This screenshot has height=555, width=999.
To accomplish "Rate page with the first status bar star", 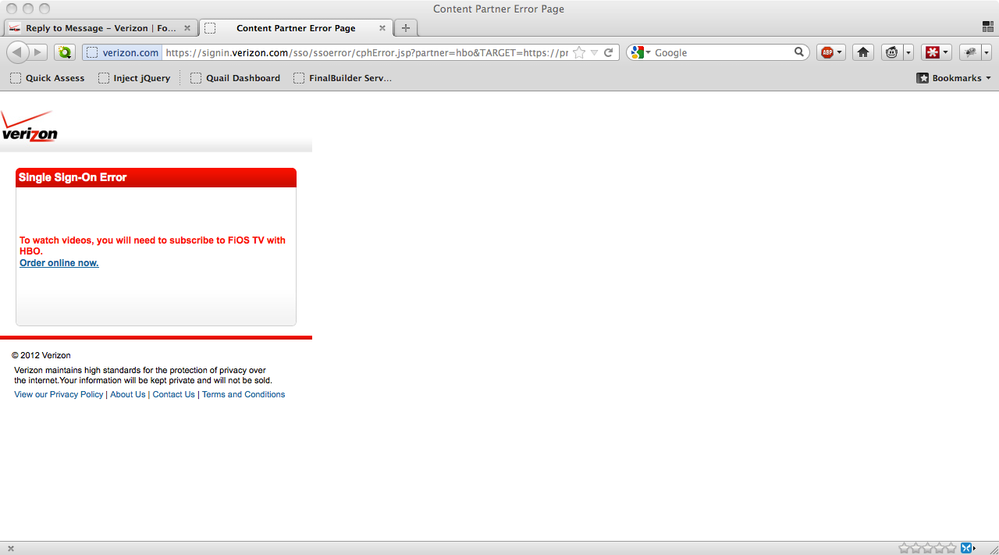I will [x=904, y=548].
